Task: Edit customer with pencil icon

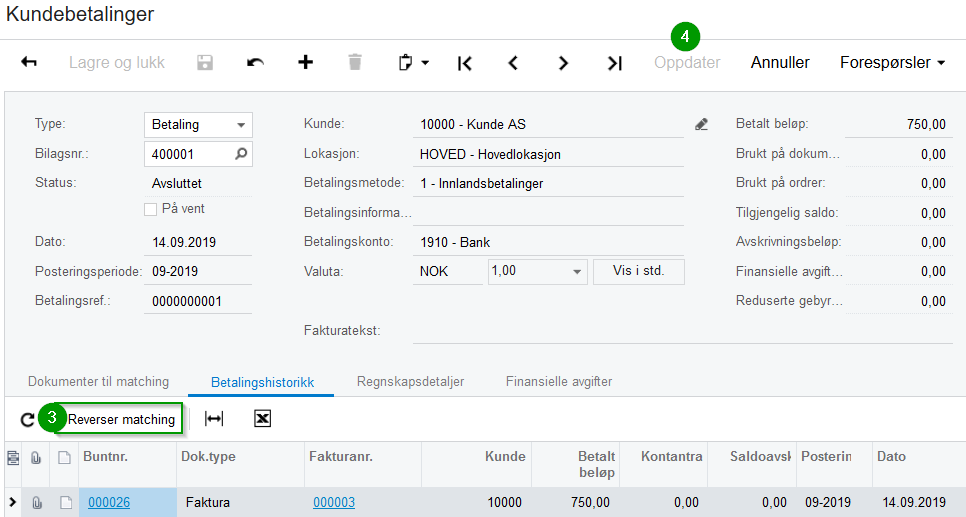Action: tap(701, 125)
